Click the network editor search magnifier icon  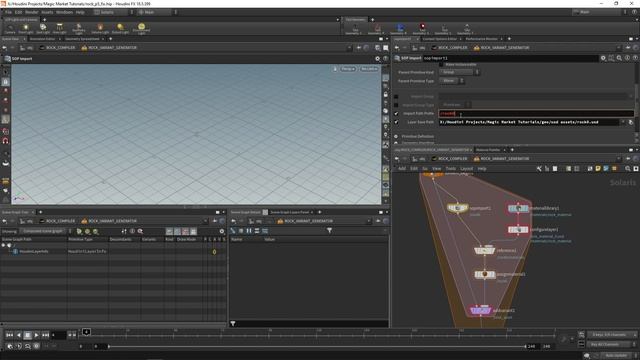[x=628, y=169]
